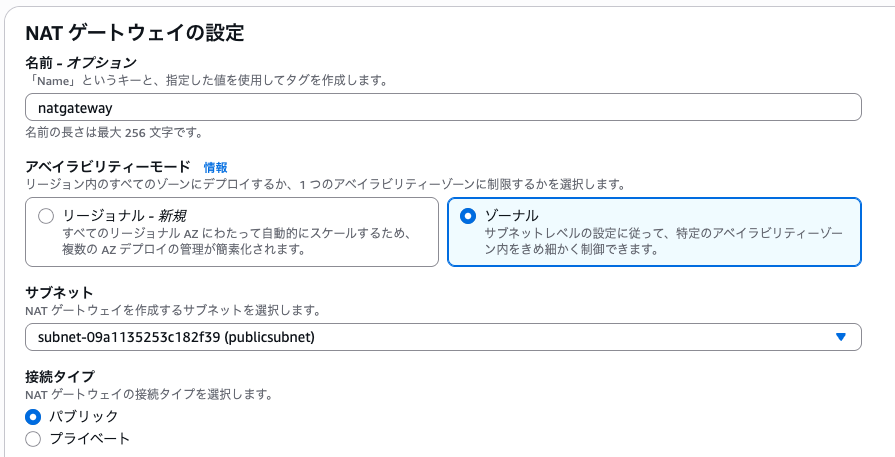Click the パブリック label text
895x457 pixels.
(x=84, y=416)
